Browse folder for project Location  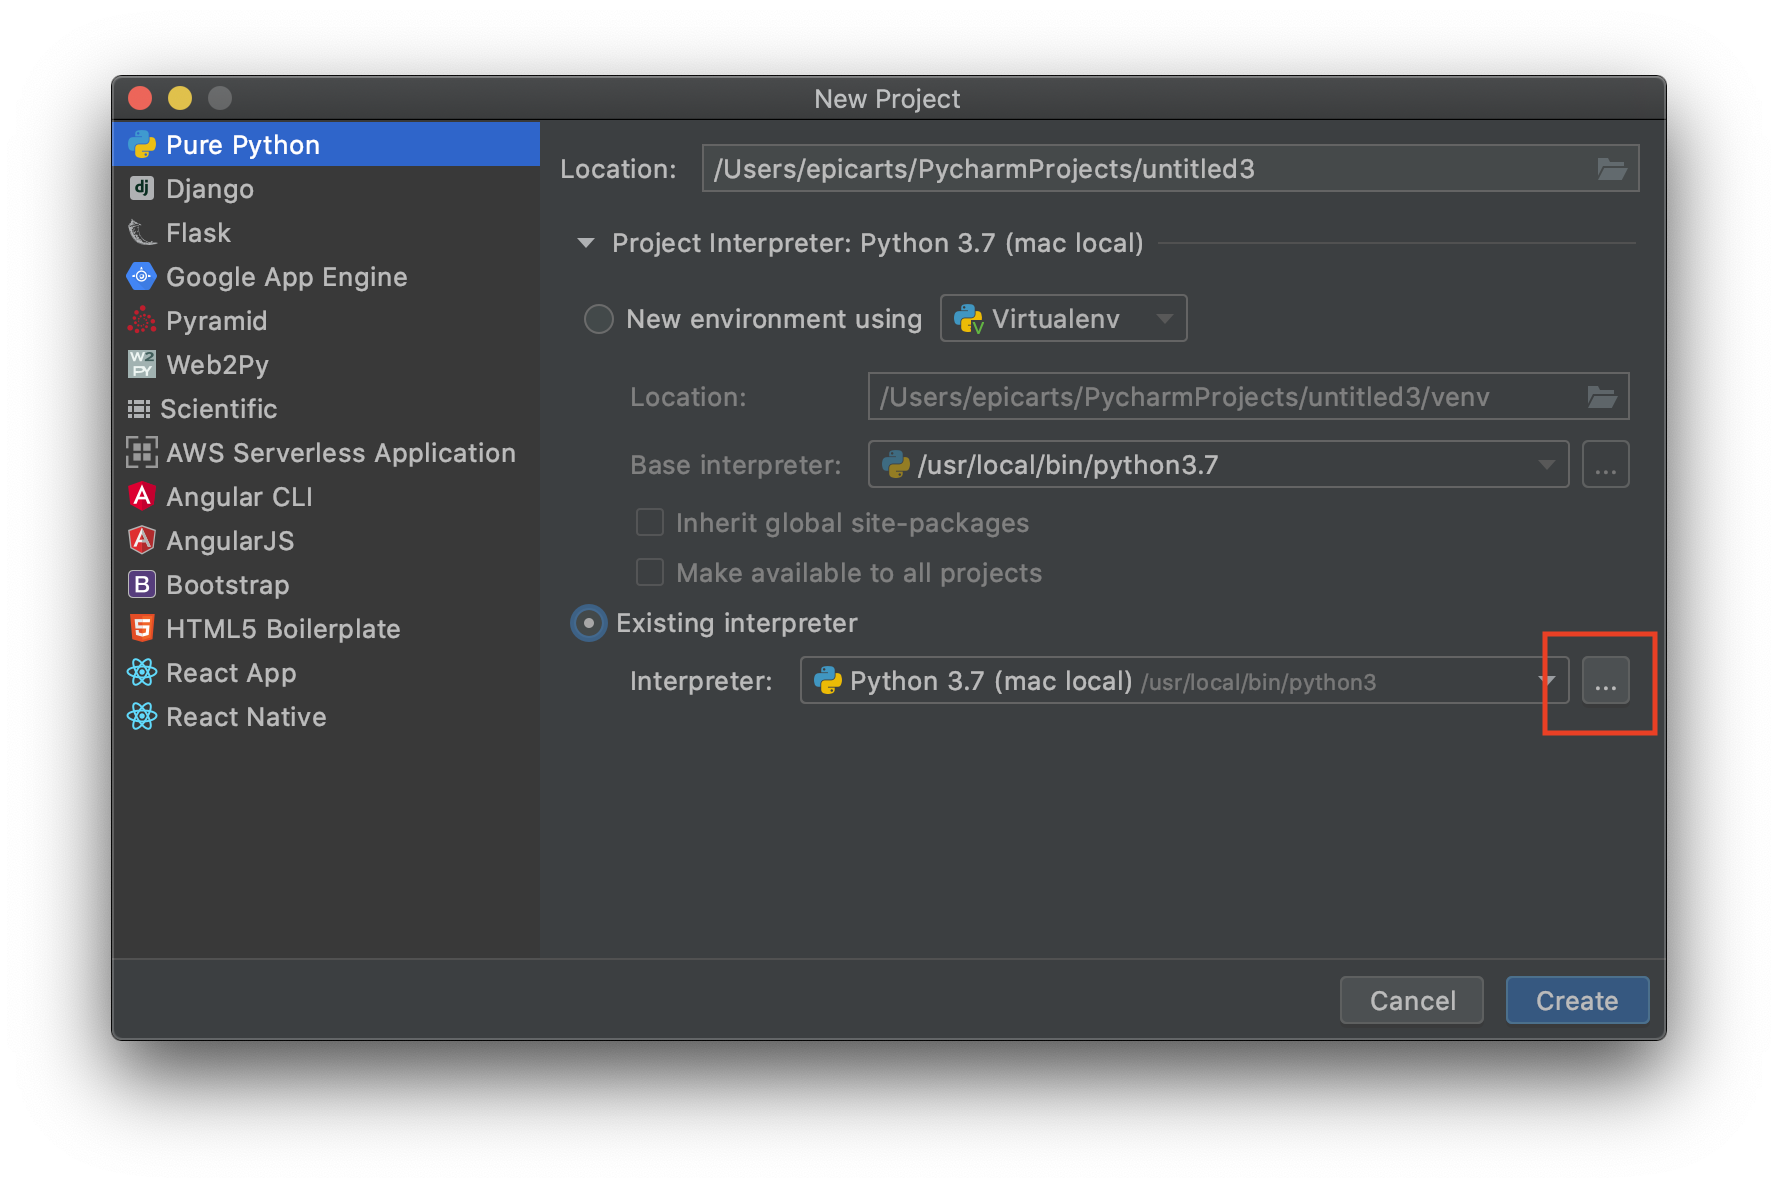click(x=1611, y=169)
